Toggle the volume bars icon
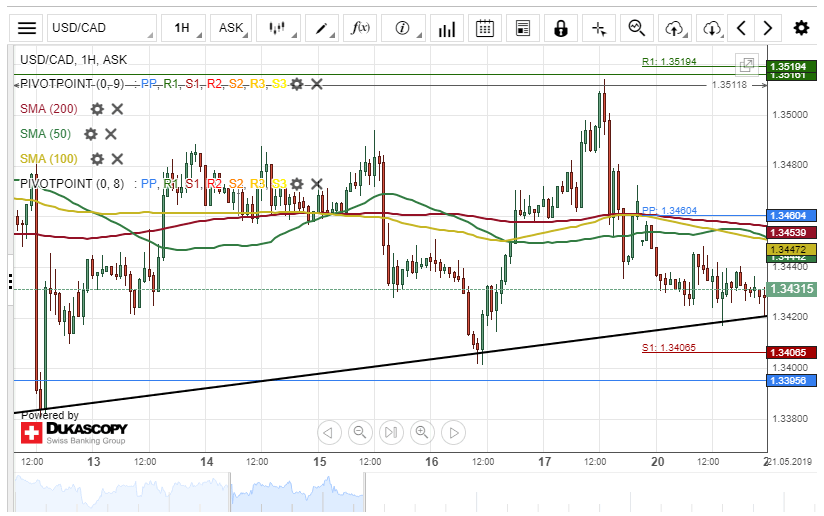The image size is (824, 516). pyautogui.click(x=447, y=28)
